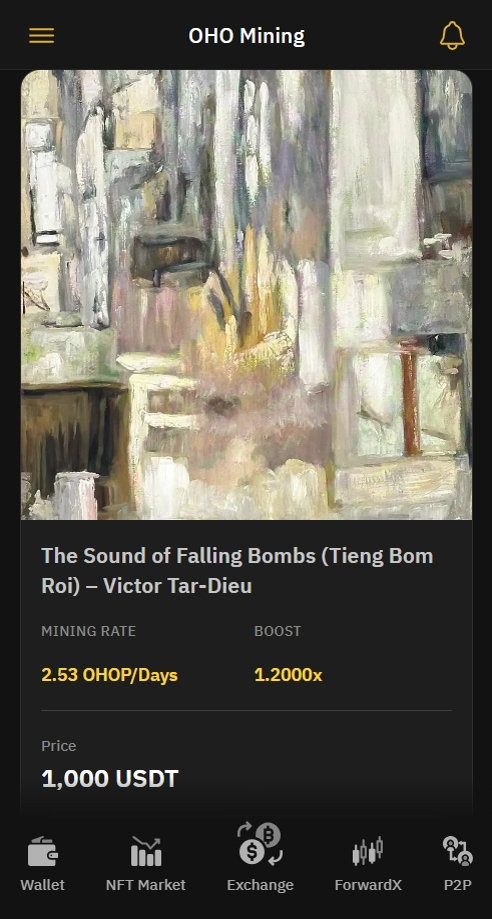Select the P2P tab label
The image size is (492, 919).
(x=457, y=885)
